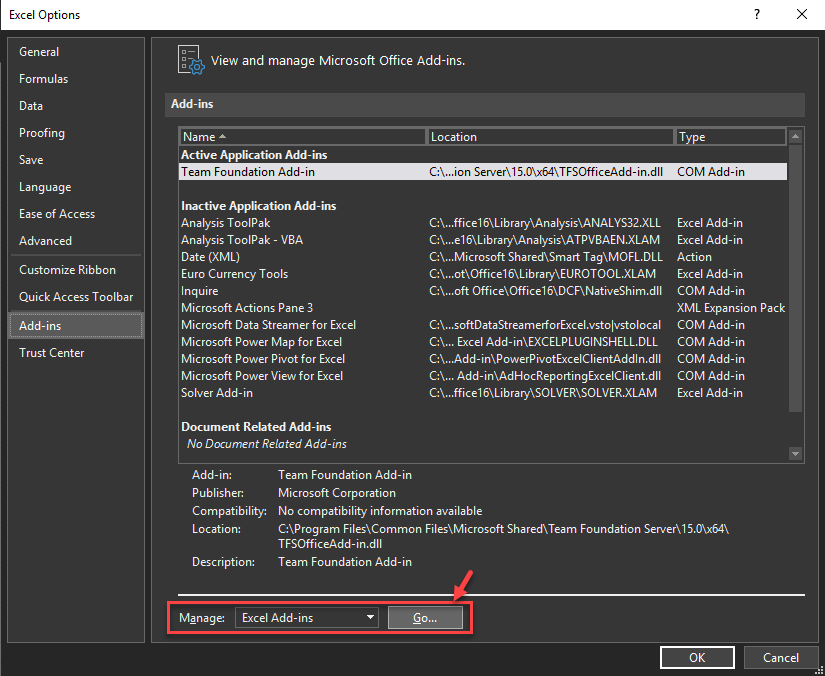Click the add-ins gear document icon
The width and height of the screenshot is (825, 676).
click(x=190, y=60)
